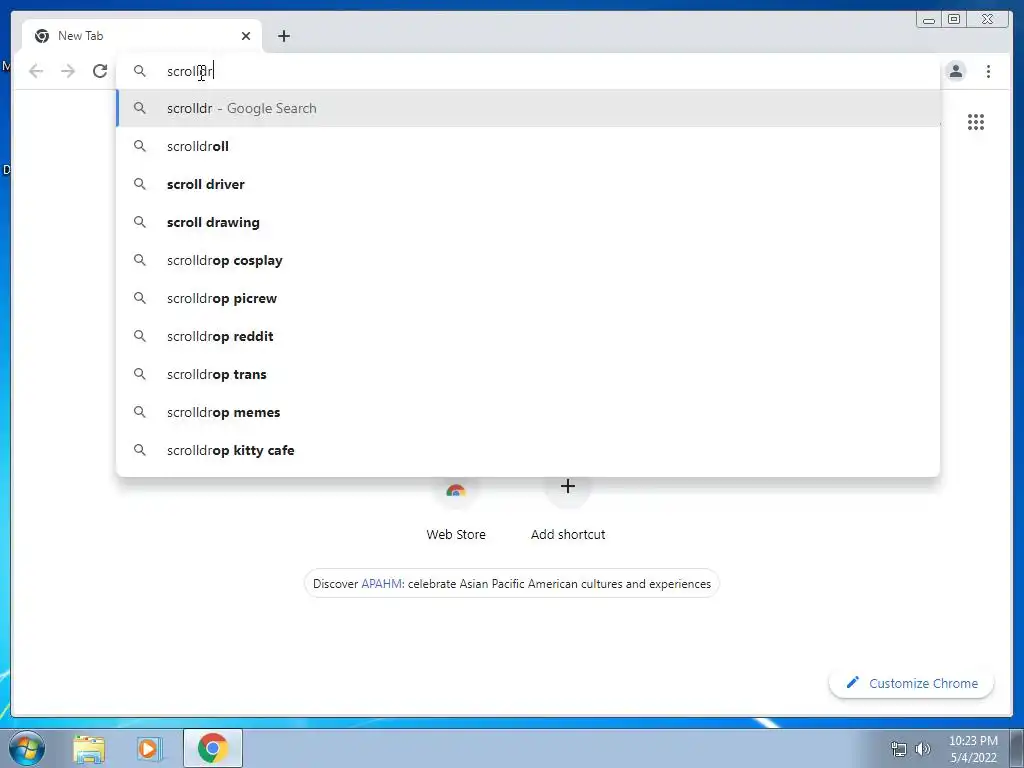Click the address bar containing scrolldr
Image resolution: width=1024 pixels, height=768 pixels.
click(528, 71)
